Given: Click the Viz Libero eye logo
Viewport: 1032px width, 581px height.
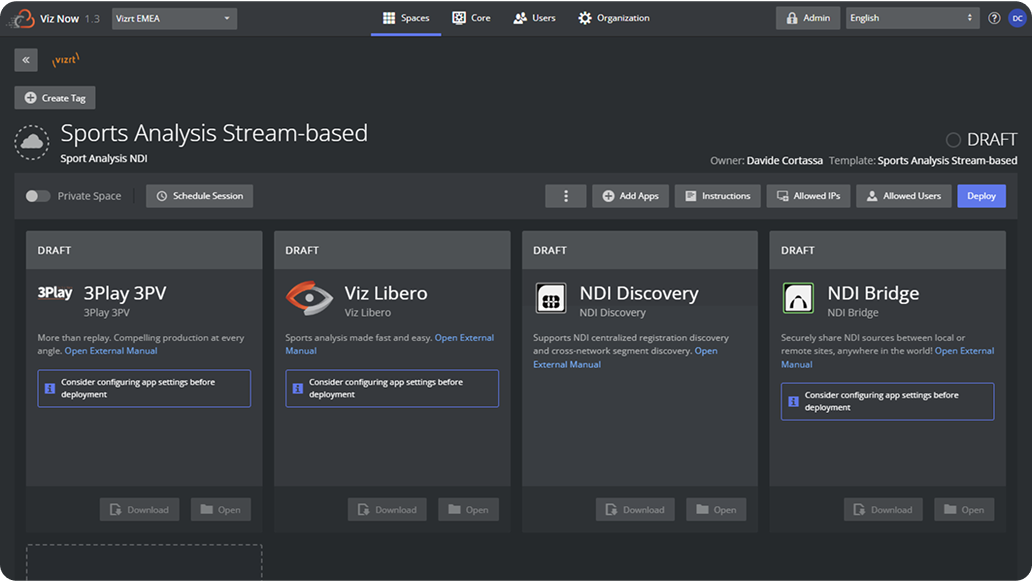Looking at the screenshot, I should point(309,298).
